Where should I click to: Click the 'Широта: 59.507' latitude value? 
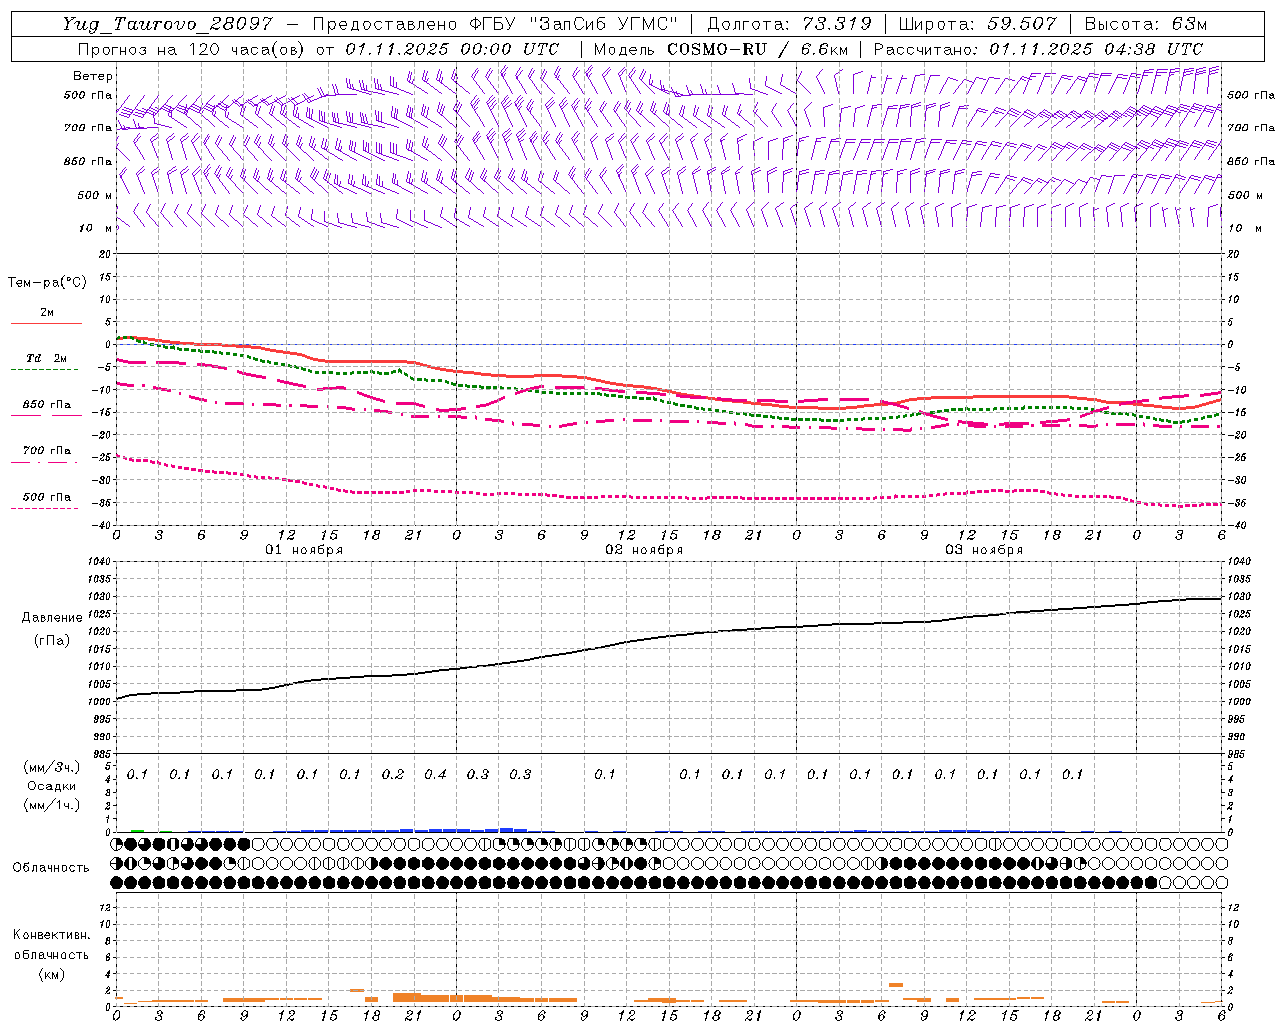coord(977,24)
